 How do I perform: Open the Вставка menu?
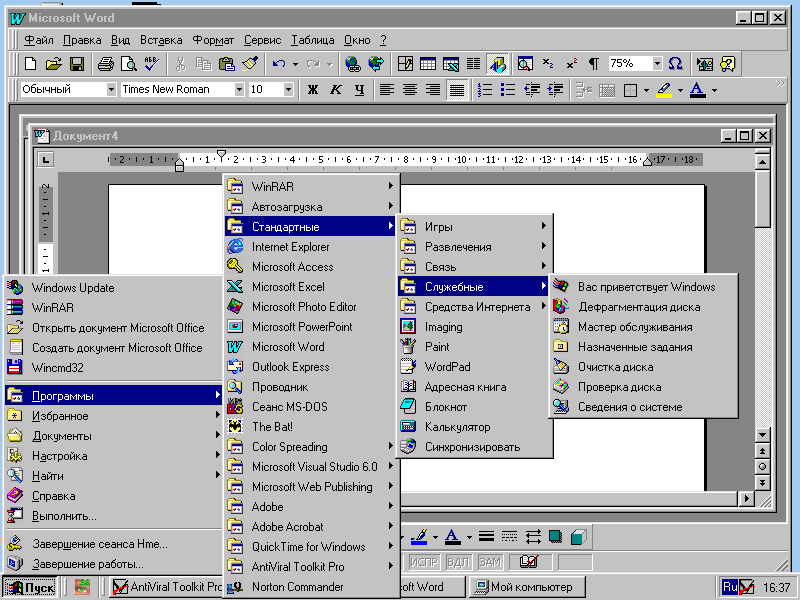pos(161,40)
